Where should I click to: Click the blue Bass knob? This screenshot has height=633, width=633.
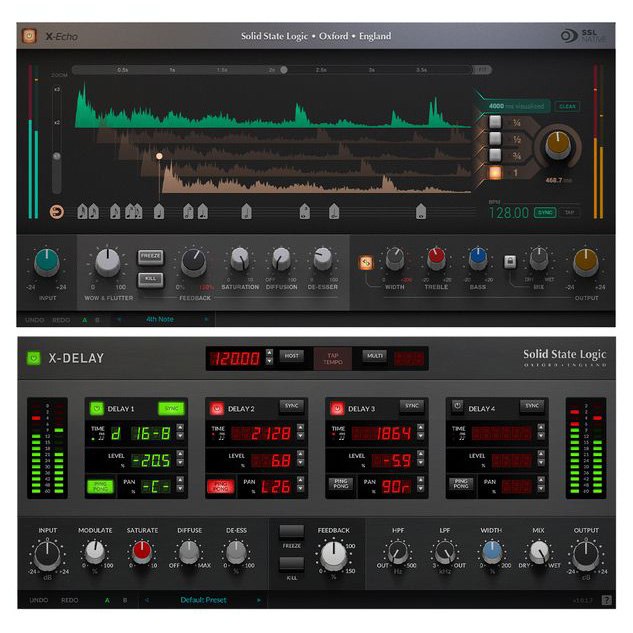click(x=478, y=258)
